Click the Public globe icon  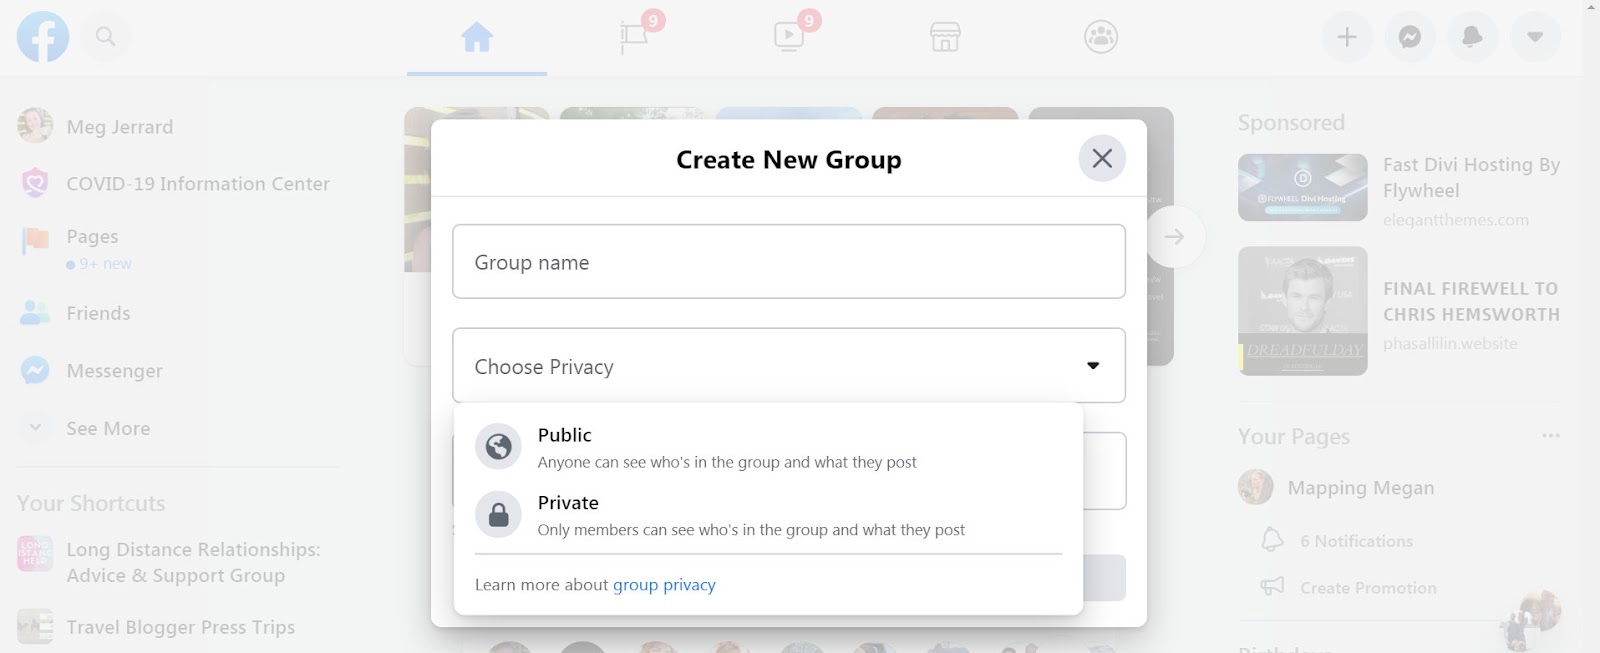coord(498,447)
